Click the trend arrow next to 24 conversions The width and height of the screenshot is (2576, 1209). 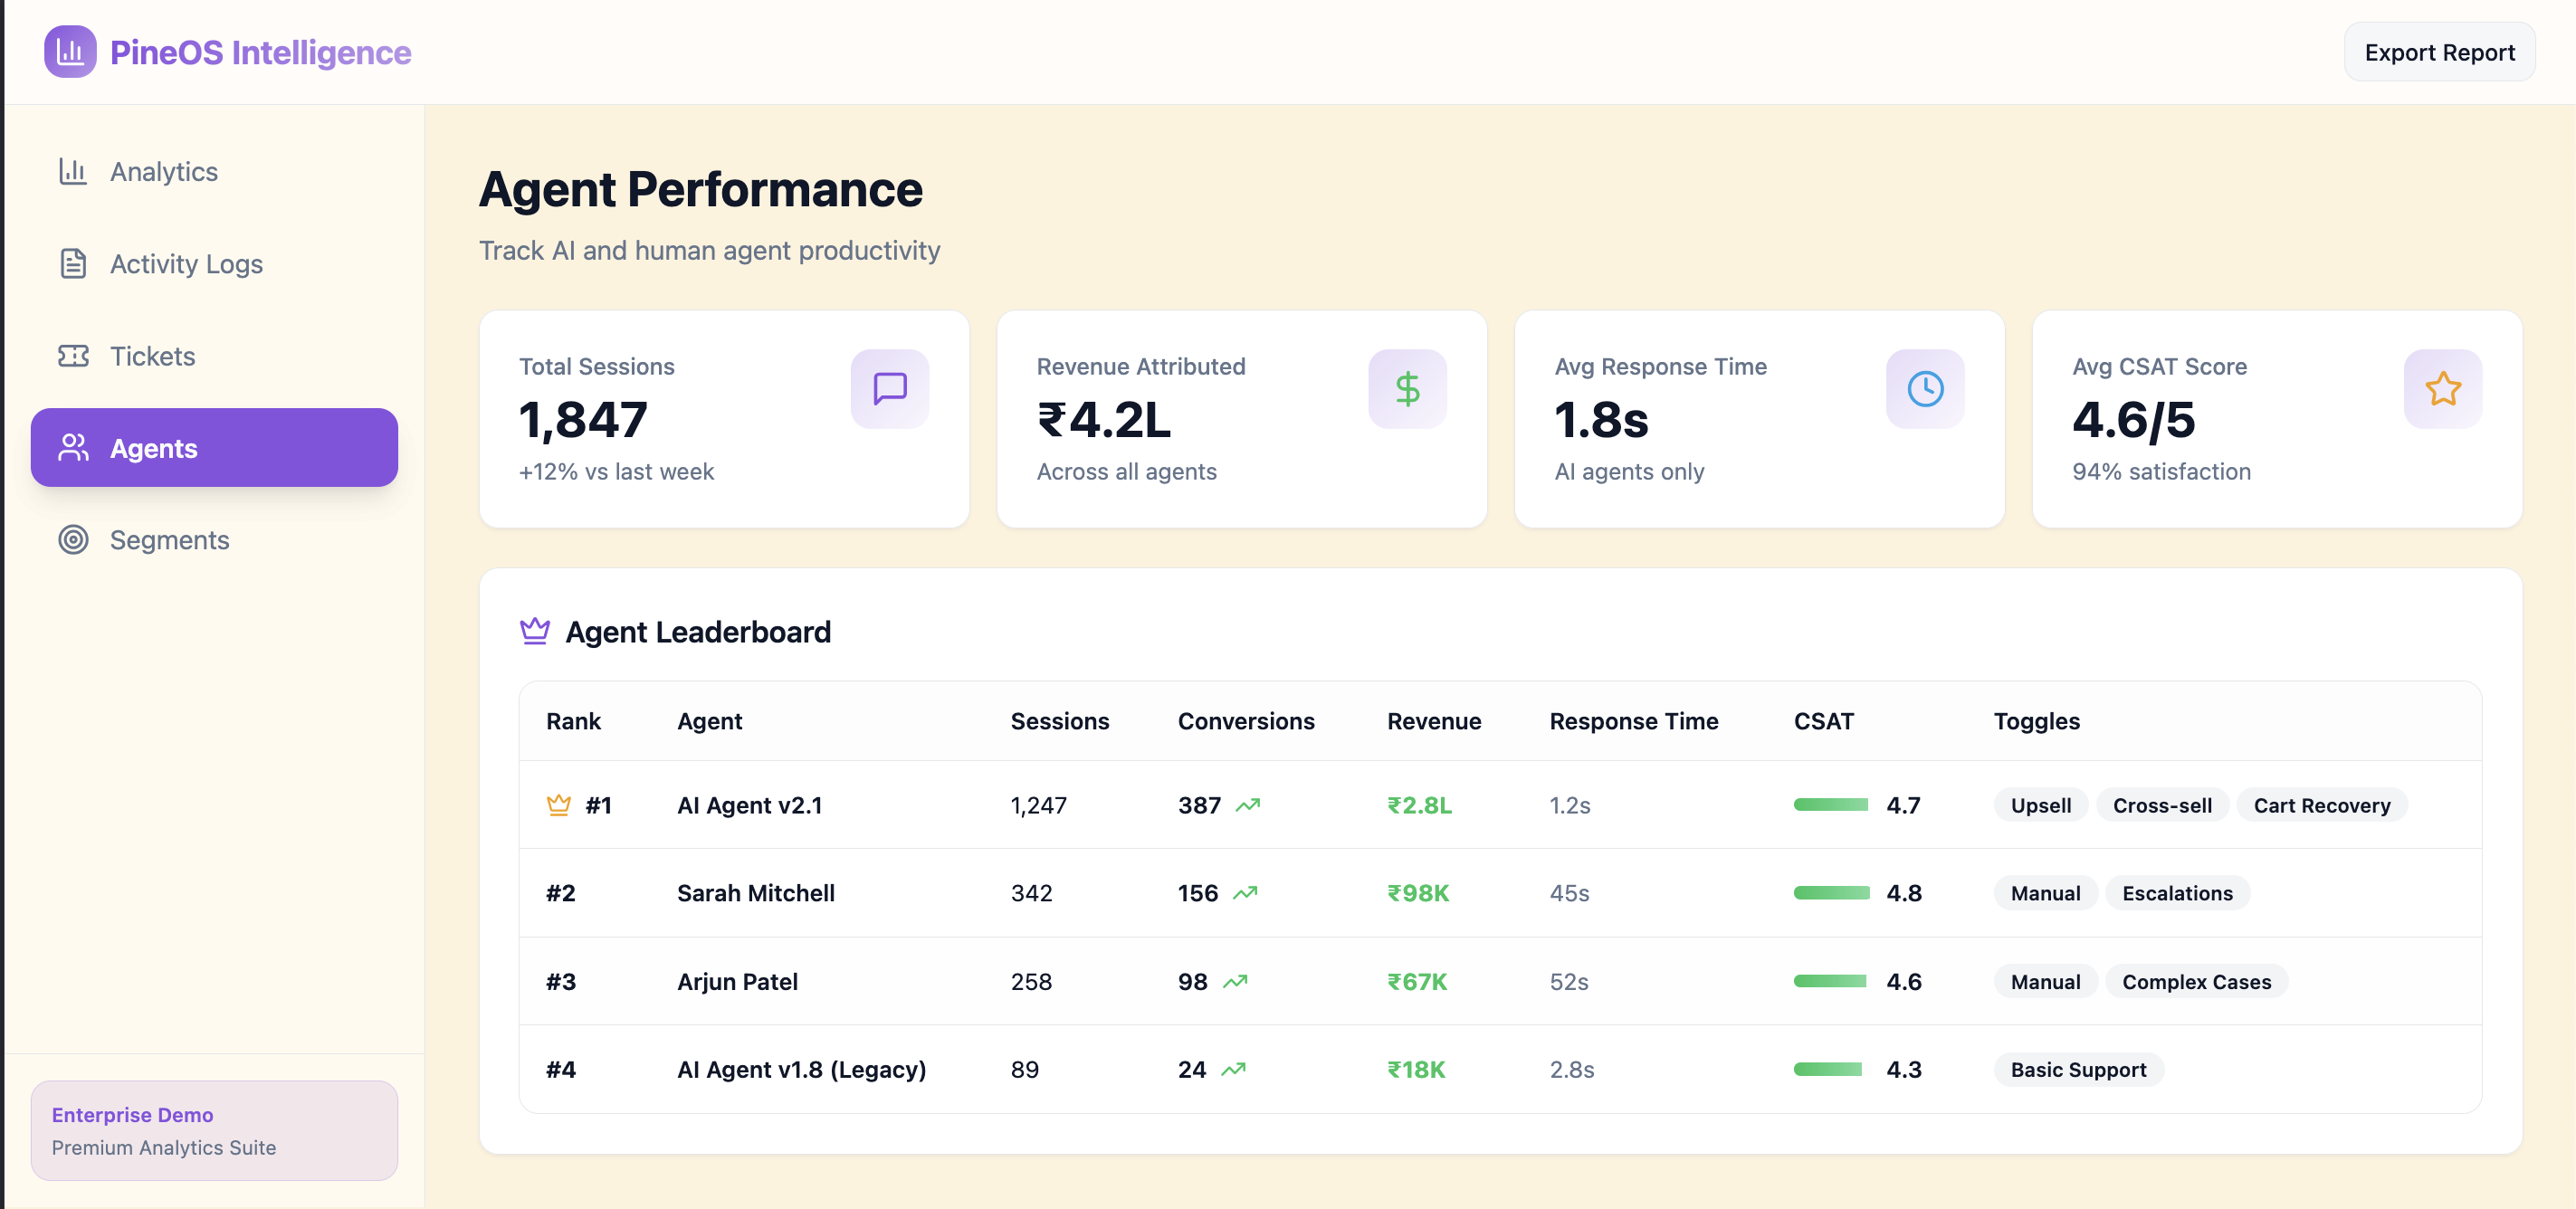(x=1233, y=1070)
